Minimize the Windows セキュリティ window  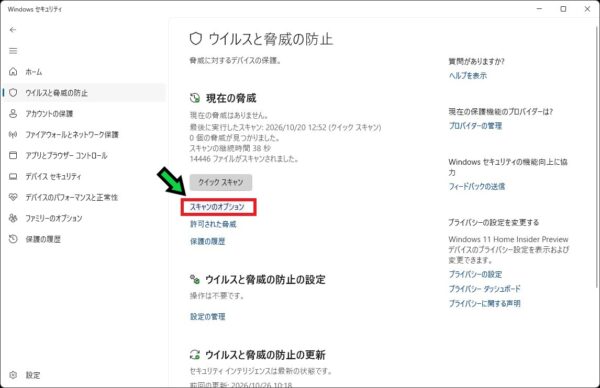(540, 9)
